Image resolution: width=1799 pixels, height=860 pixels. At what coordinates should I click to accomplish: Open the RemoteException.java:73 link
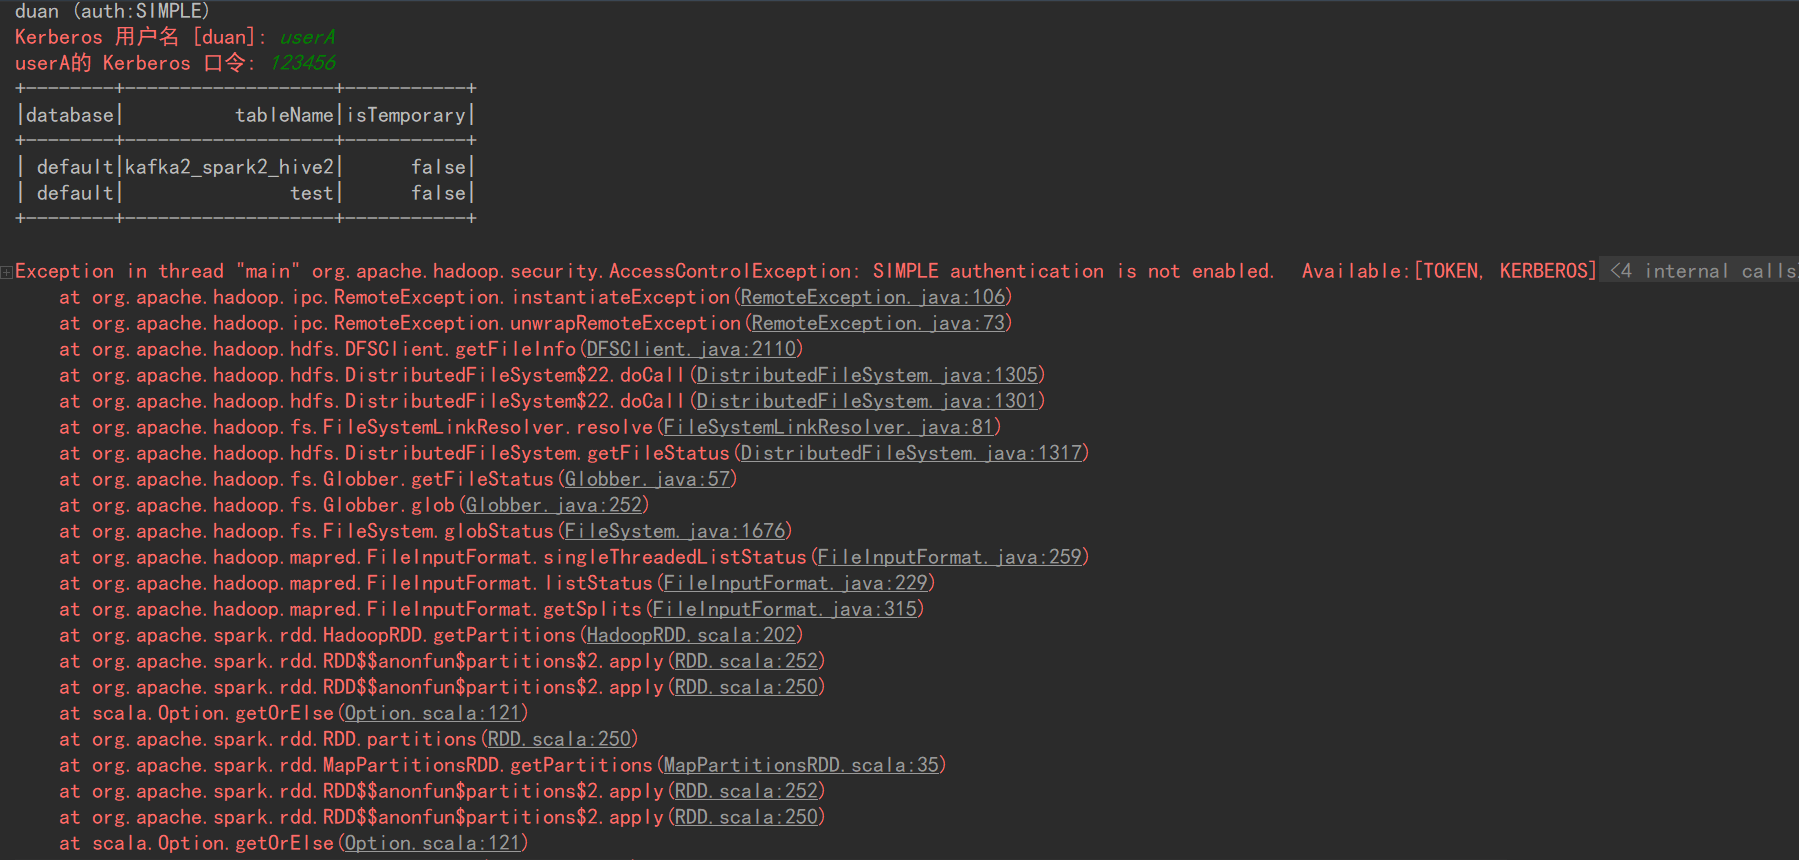879,323
